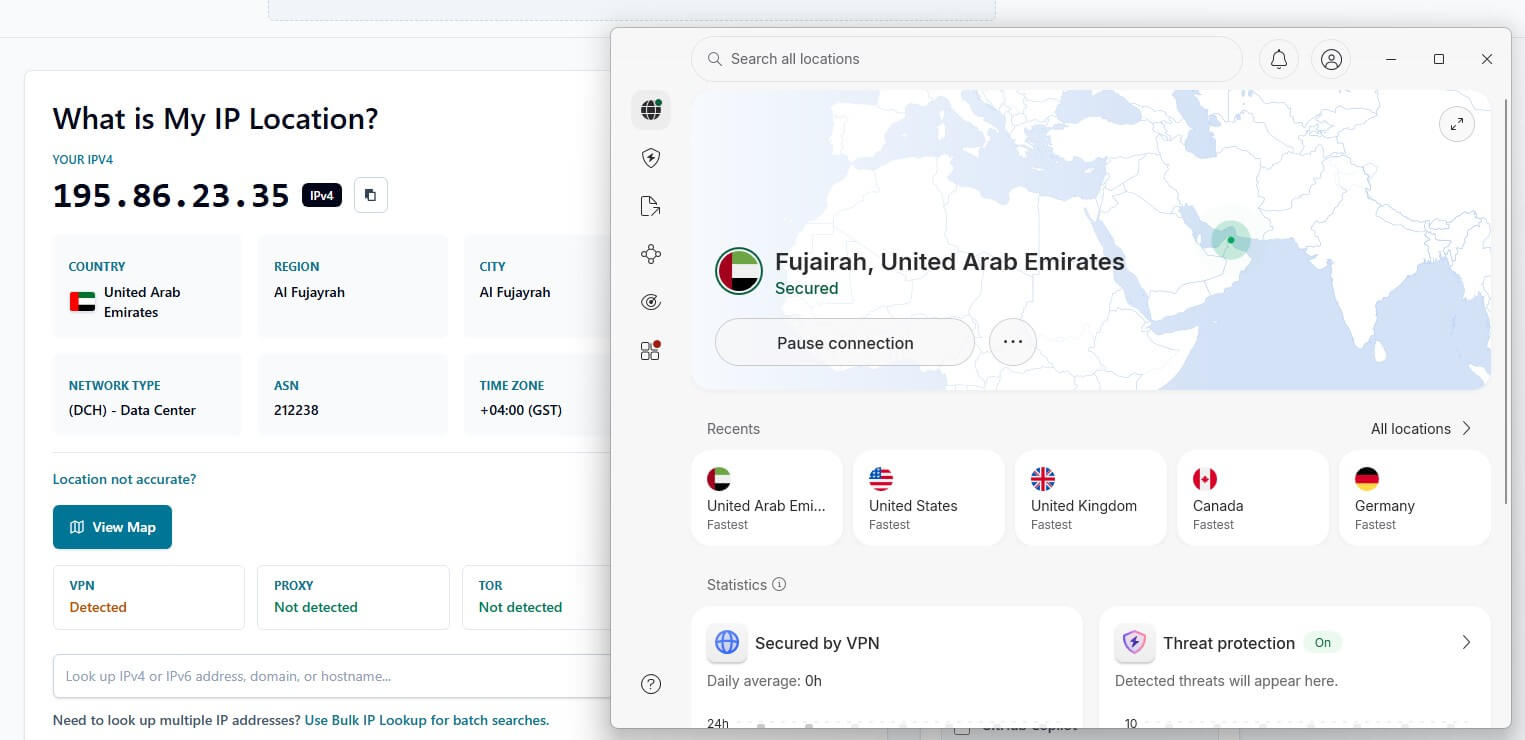The image size is (1525, 740).
Task: Click the search magnifier icon
Action: click(715, 59)
